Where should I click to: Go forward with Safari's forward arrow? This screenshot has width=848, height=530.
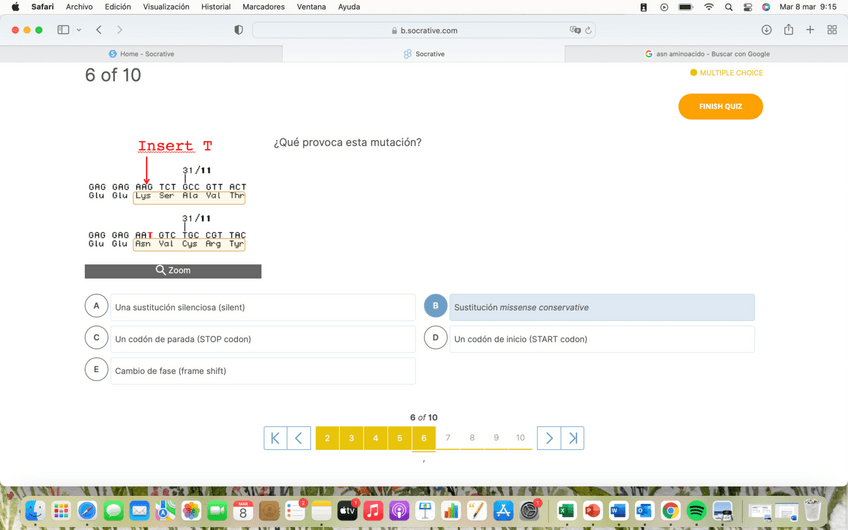[x=120, y=30]
